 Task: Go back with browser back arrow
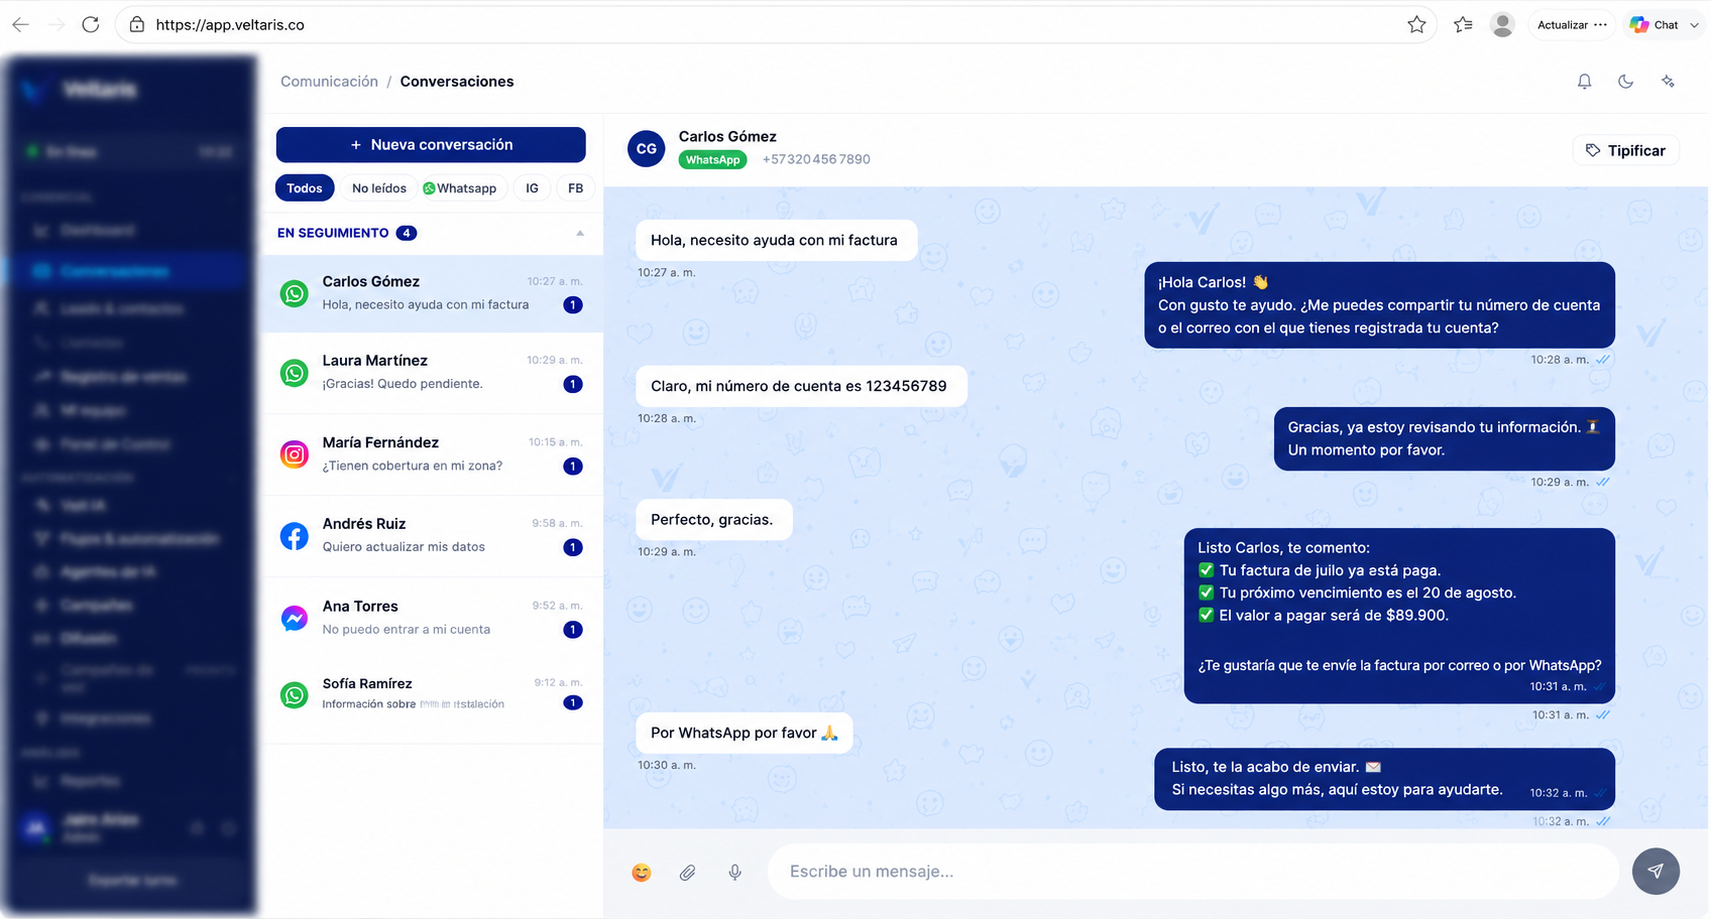point(20,25)
